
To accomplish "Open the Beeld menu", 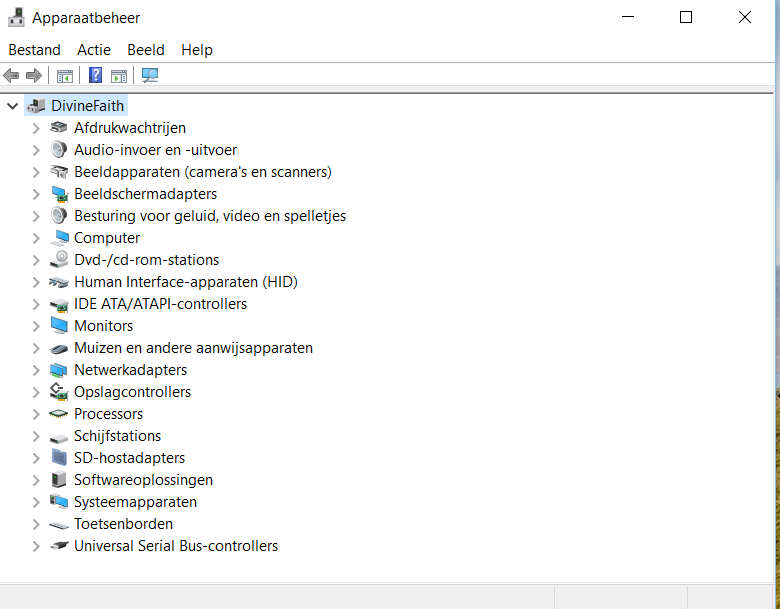I will [x=146, y=50].
